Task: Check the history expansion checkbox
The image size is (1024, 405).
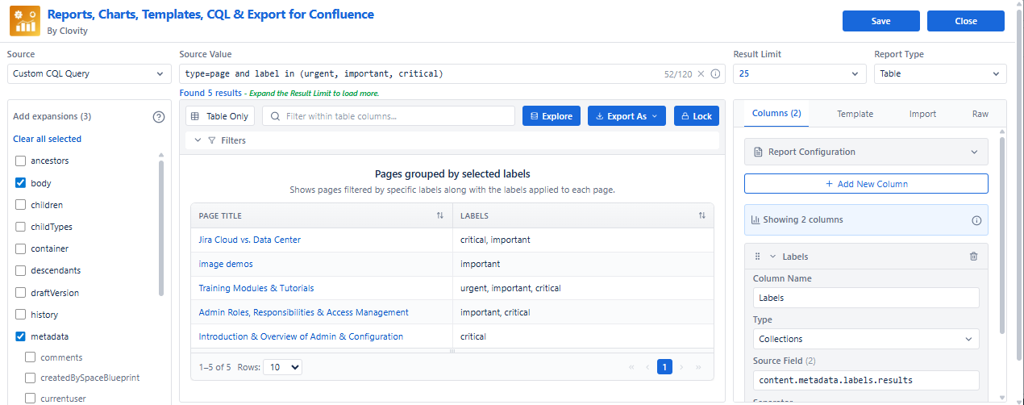Action: click(x=20, y=315)
